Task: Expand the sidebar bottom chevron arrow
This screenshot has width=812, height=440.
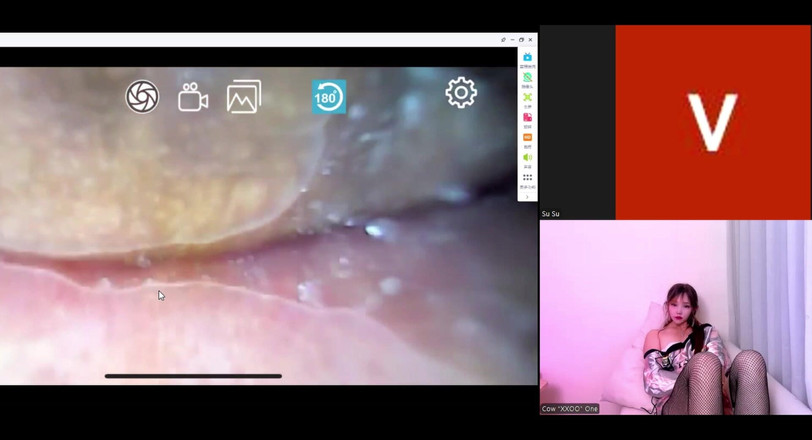Action: click(527, 196)
